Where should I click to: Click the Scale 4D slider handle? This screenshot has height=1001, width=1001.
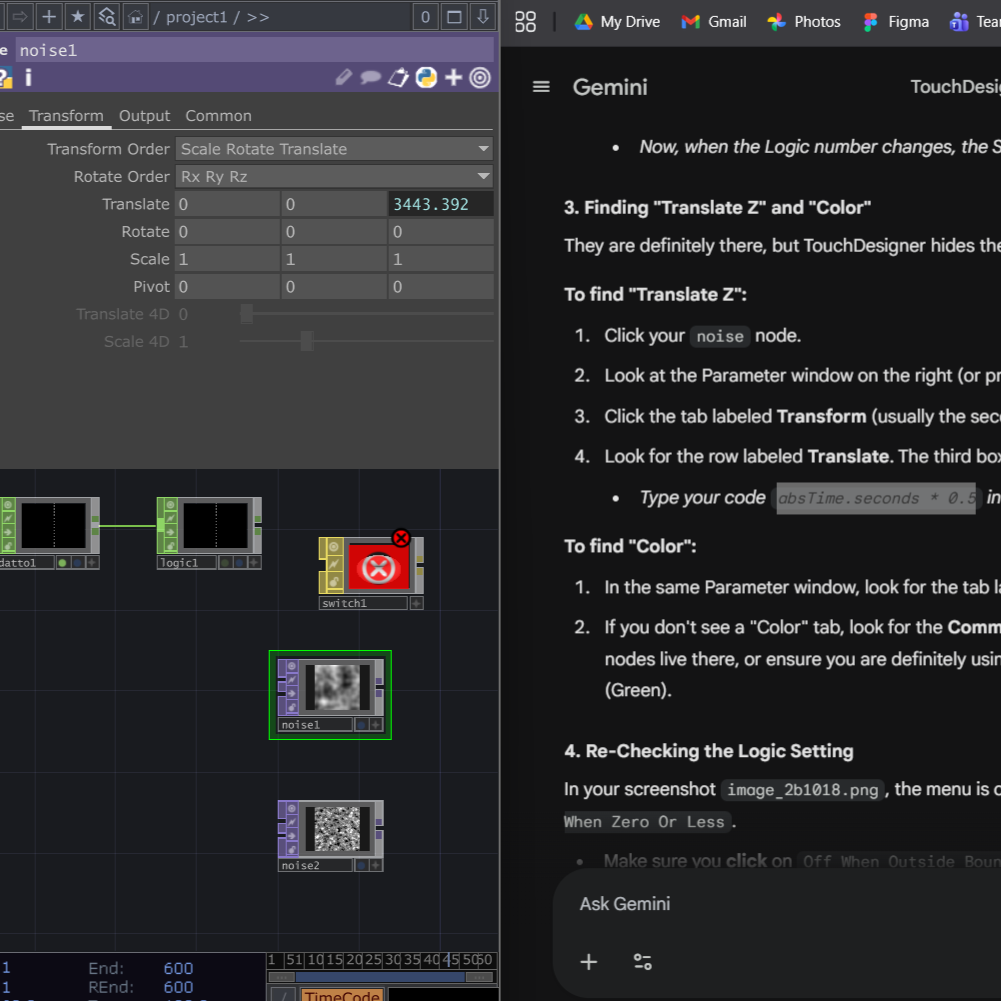306,341
